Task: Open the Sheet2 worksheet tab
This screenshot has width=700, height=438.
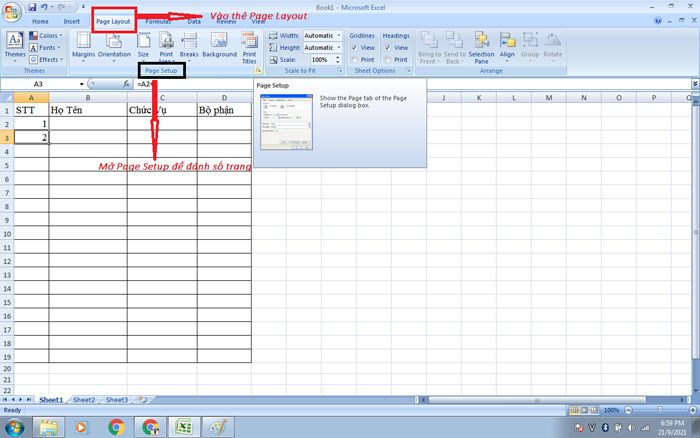Action: click(84, 400)
